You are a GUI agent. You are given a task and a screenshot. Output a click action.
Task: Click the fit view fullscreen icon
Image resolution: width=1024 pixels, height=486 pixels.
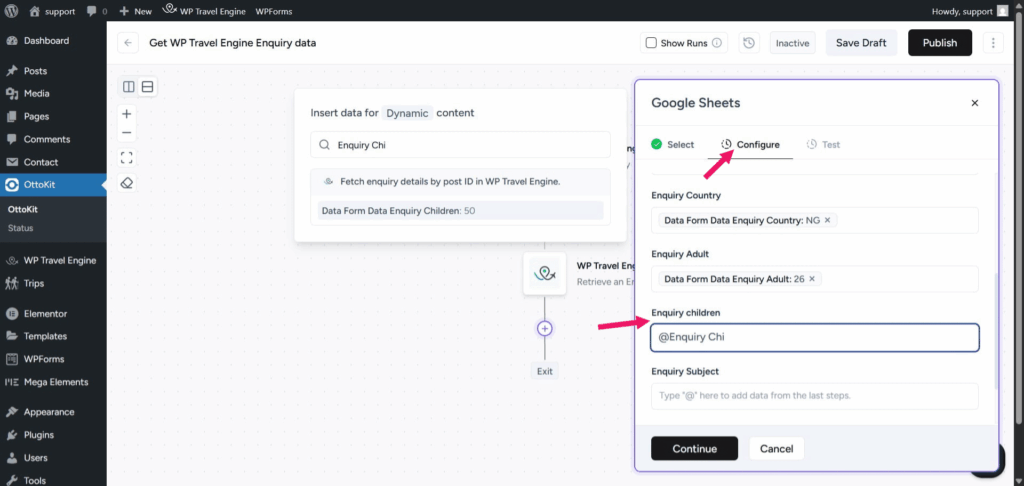coord(127,157)
